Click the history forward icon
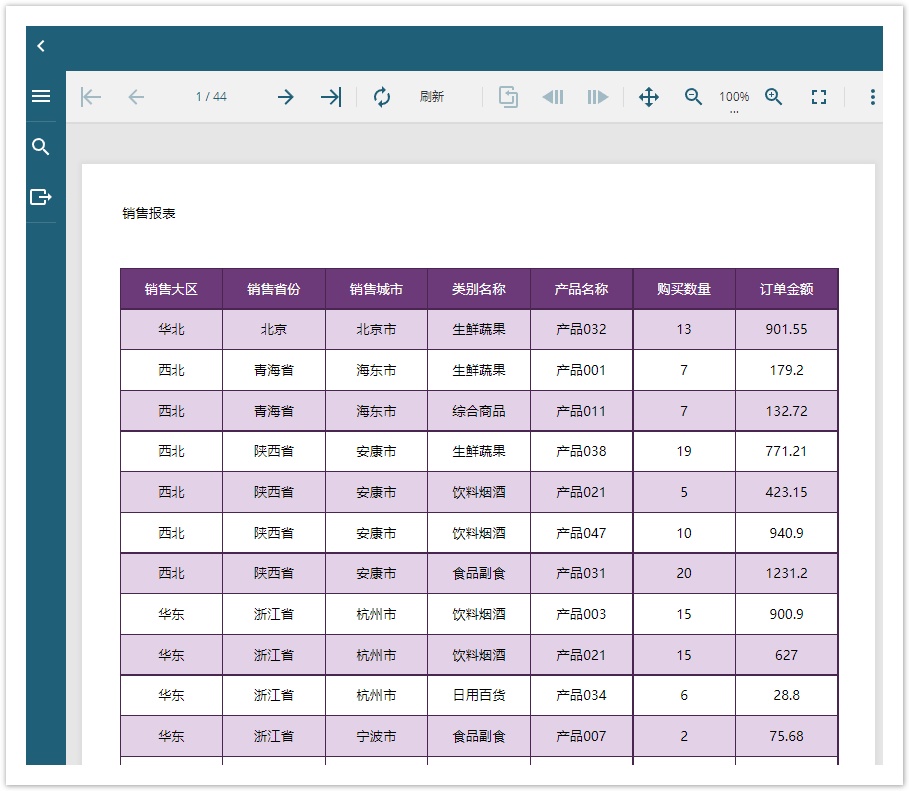Screen dimensions: 909x791 click(x=598, y=97)
